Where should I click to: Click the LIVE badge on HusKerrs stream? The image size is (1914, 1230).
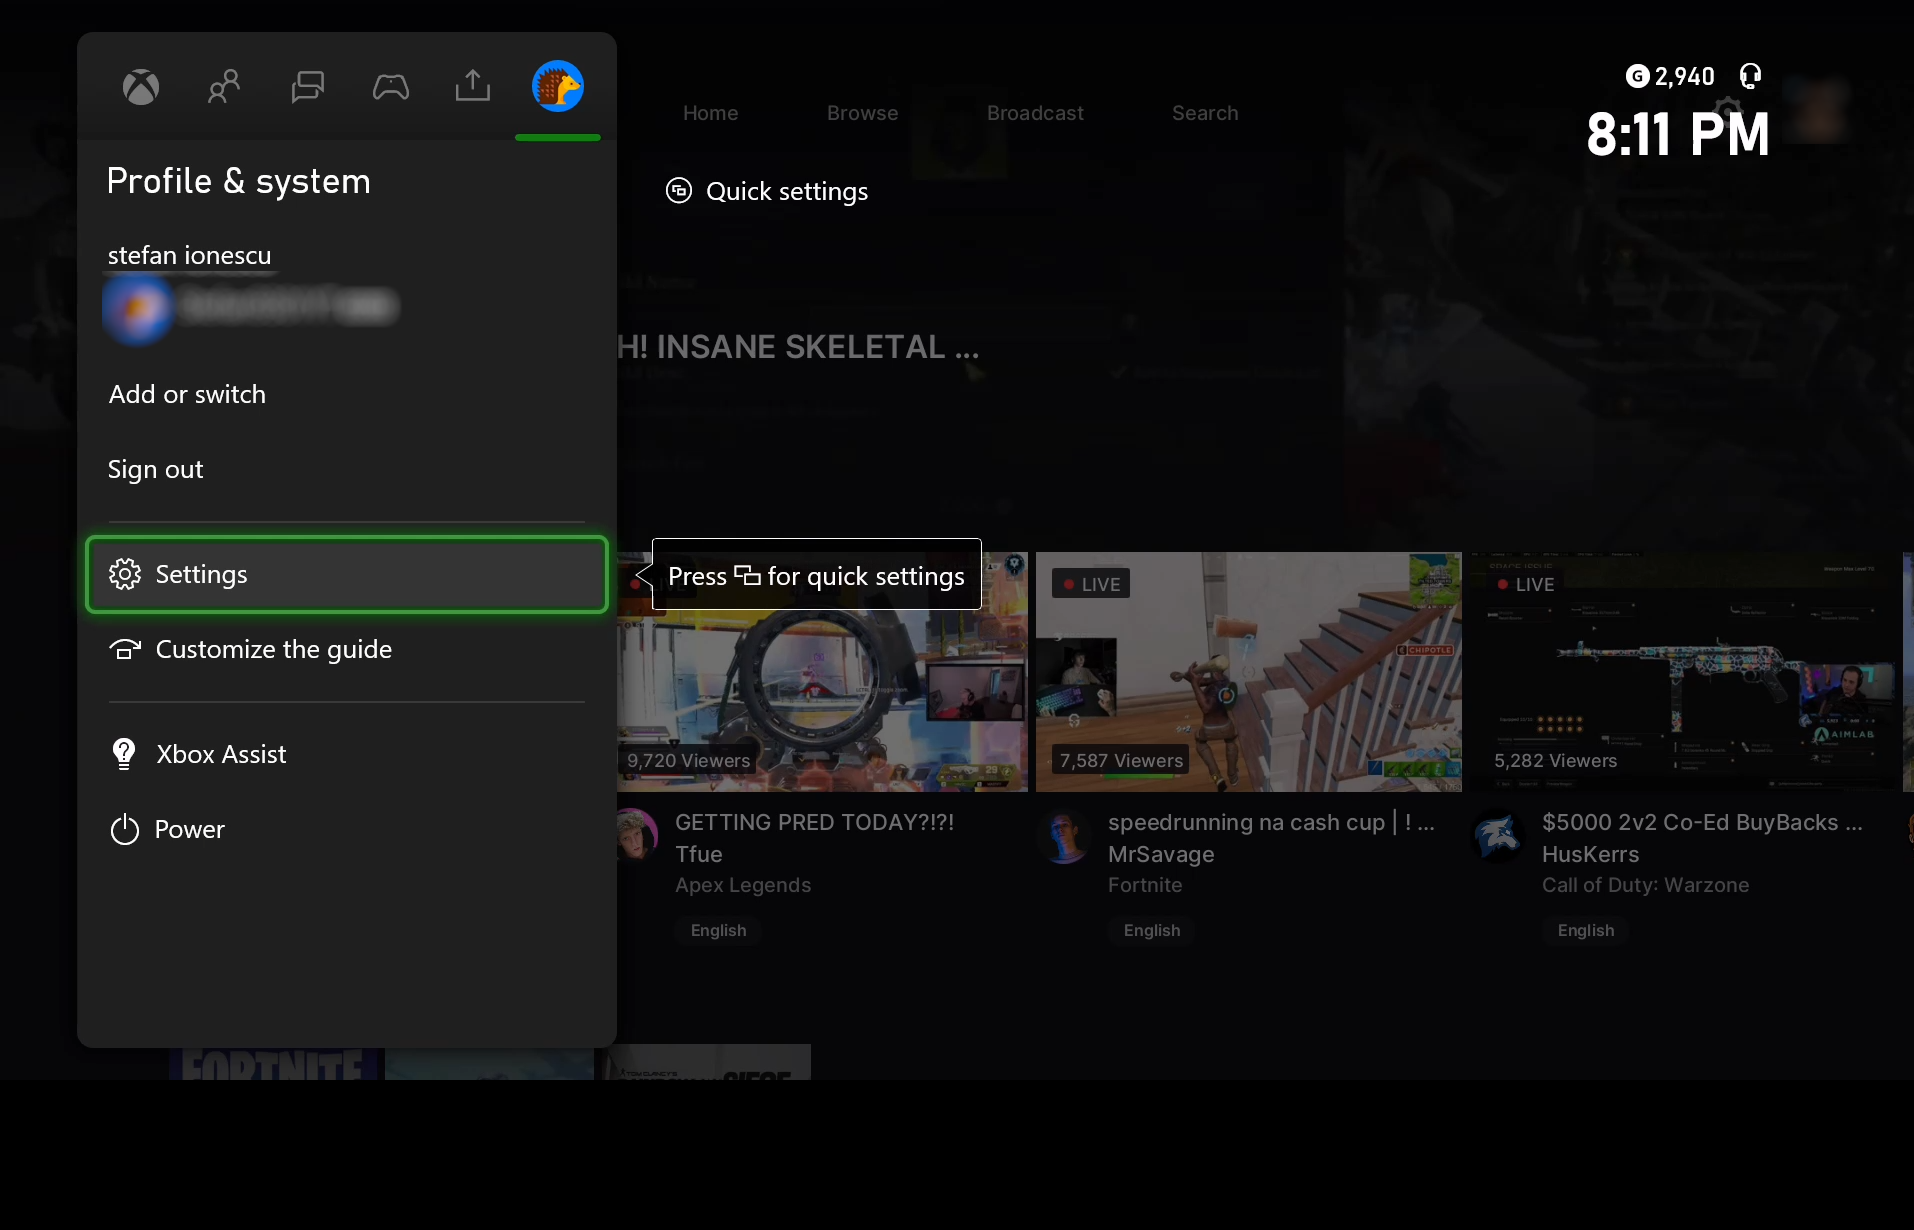point(1525,584)
